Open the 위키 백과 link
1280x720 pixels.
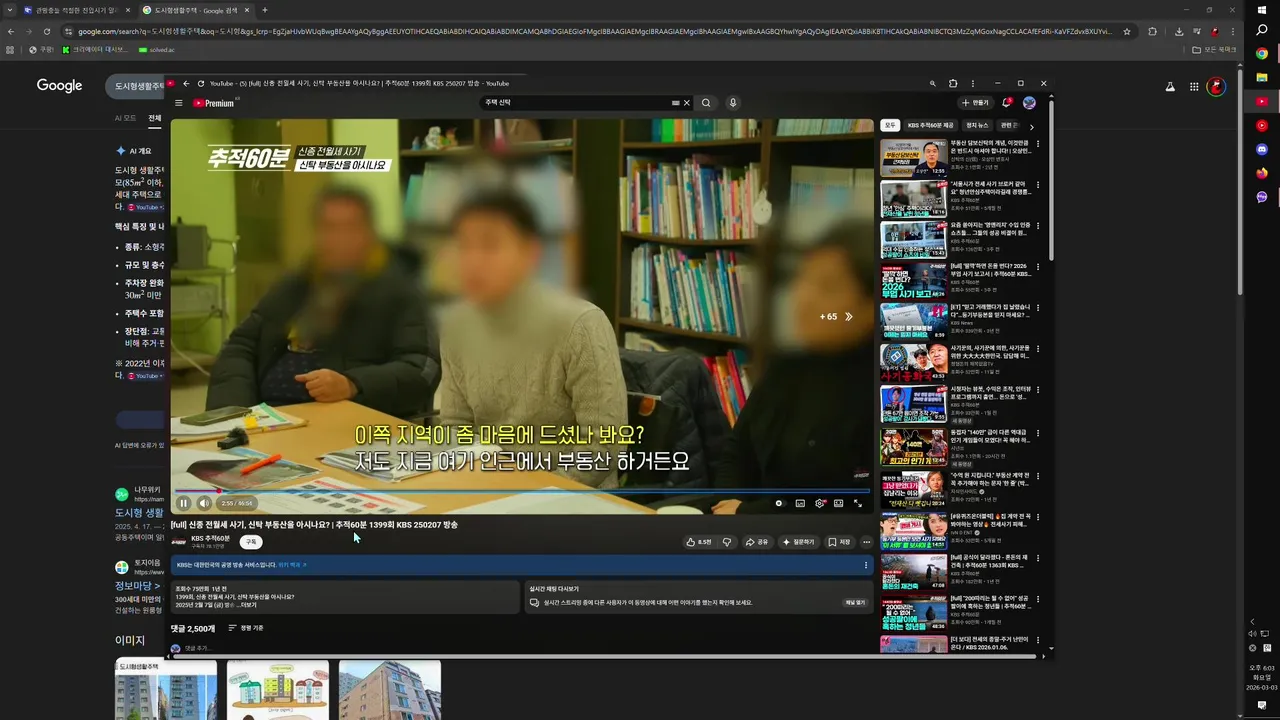click(x=292, y=565)
